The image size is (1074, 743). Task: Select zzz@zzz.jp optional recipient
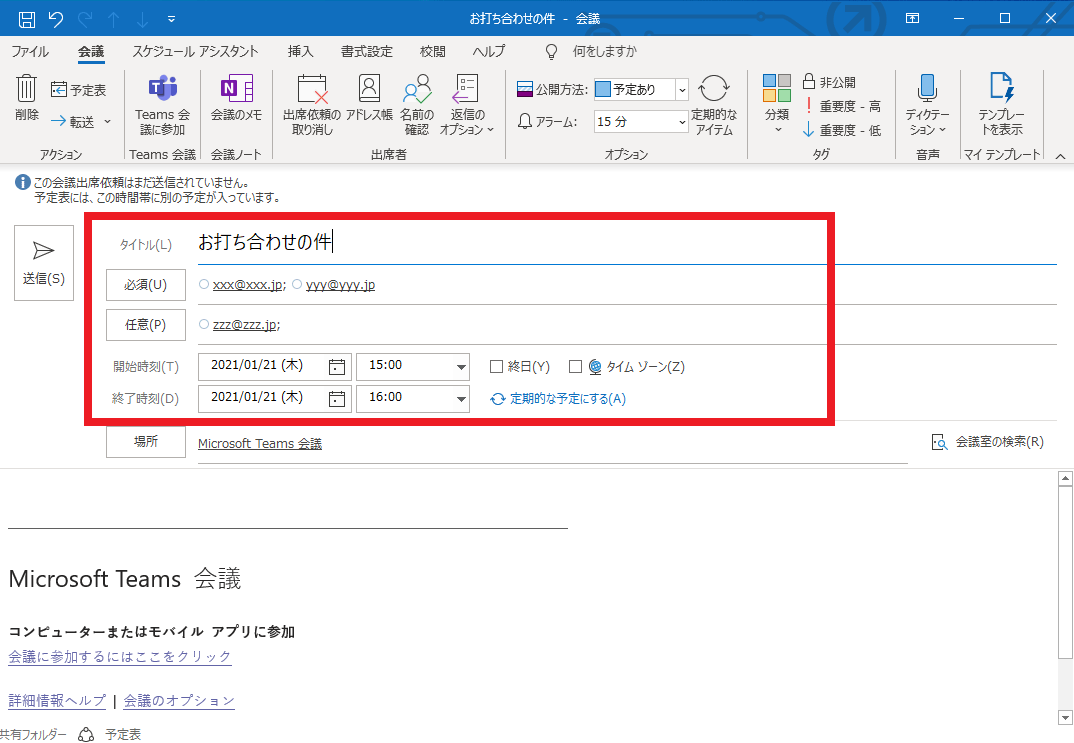[x=245, y=325]
